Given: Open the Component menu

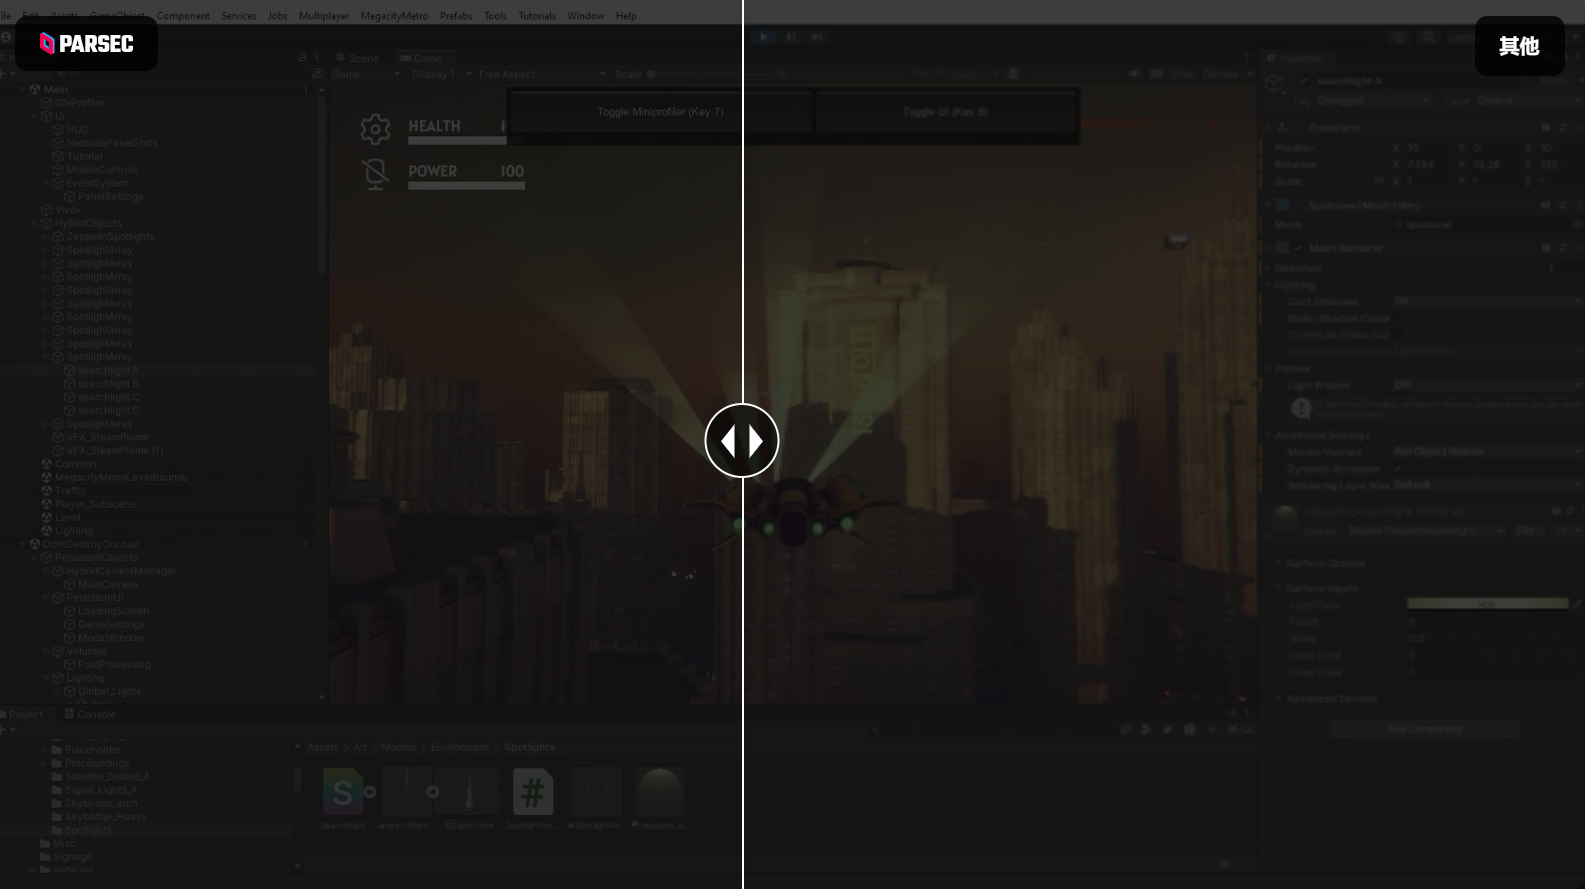Looking at the screenshot, I should tap(183, 16).
